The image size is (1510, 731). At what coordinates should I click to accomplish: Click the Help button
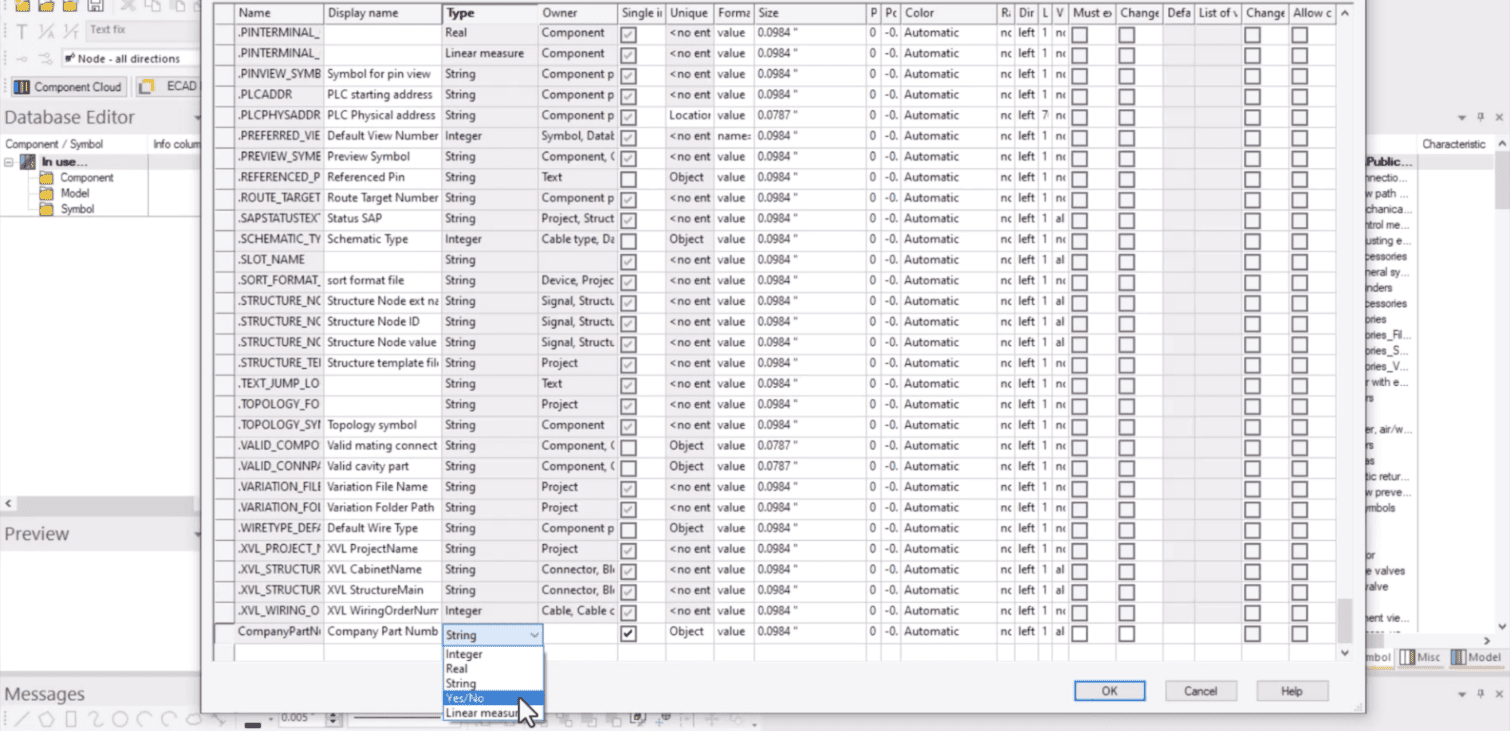1292,691
